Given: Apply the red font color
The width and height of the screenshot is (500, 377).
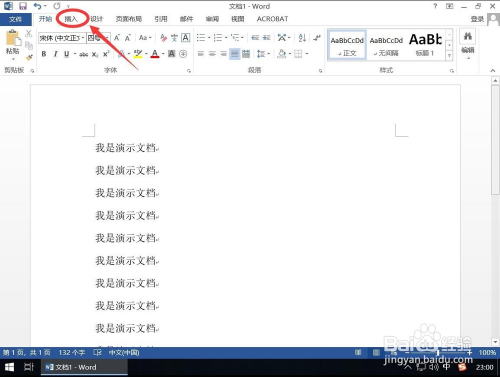Looking at the screenshot, I should tap(155, 54).
